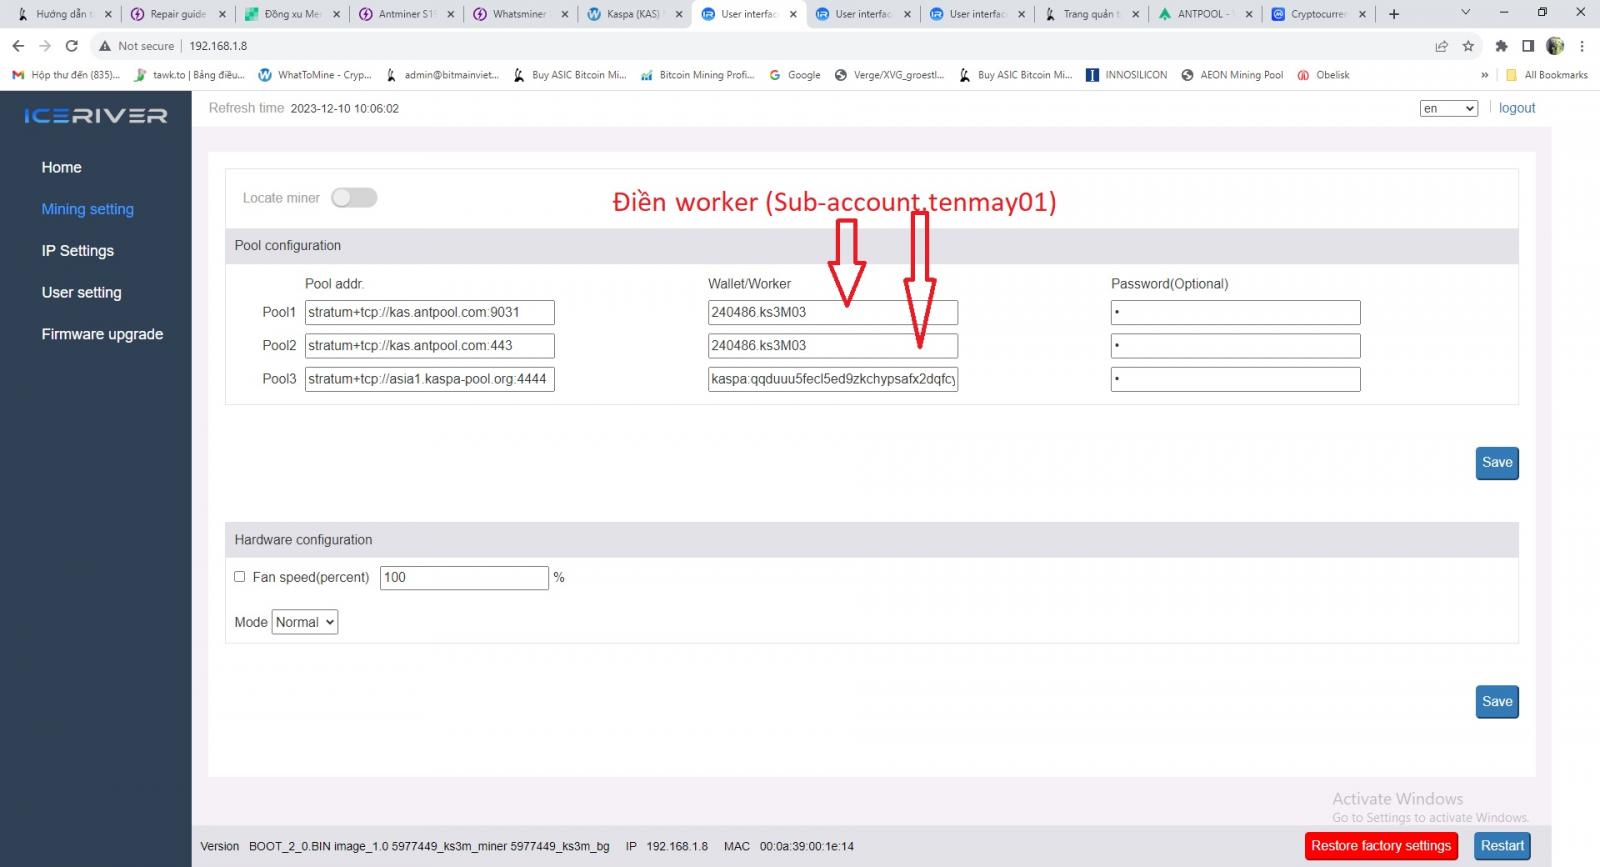This screenshot has height=867, width=1600.
Task: Open the All Bookmarks folder
Action: (x=1547, y=75)
